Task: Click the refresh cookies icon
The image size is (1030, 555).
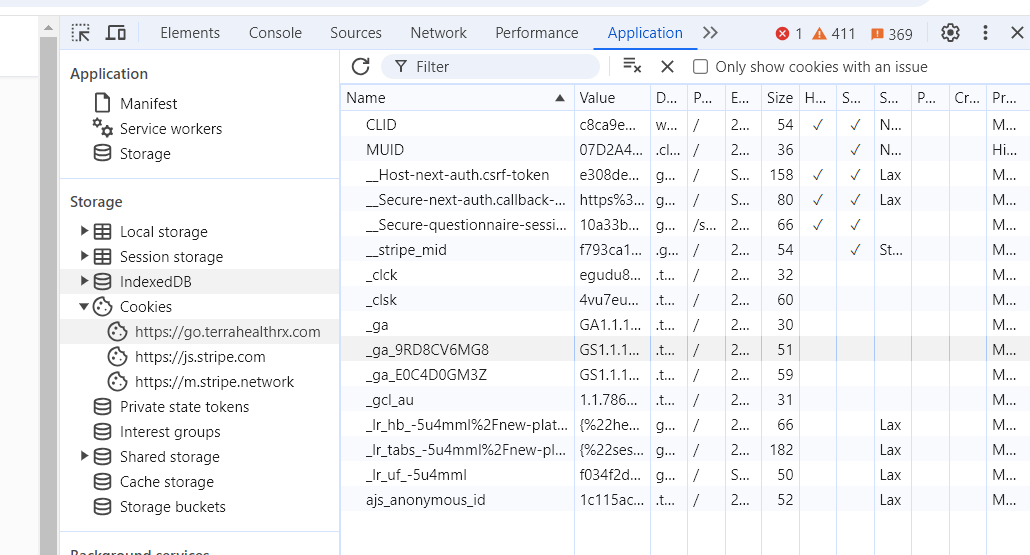Action: tap(361, 67)
